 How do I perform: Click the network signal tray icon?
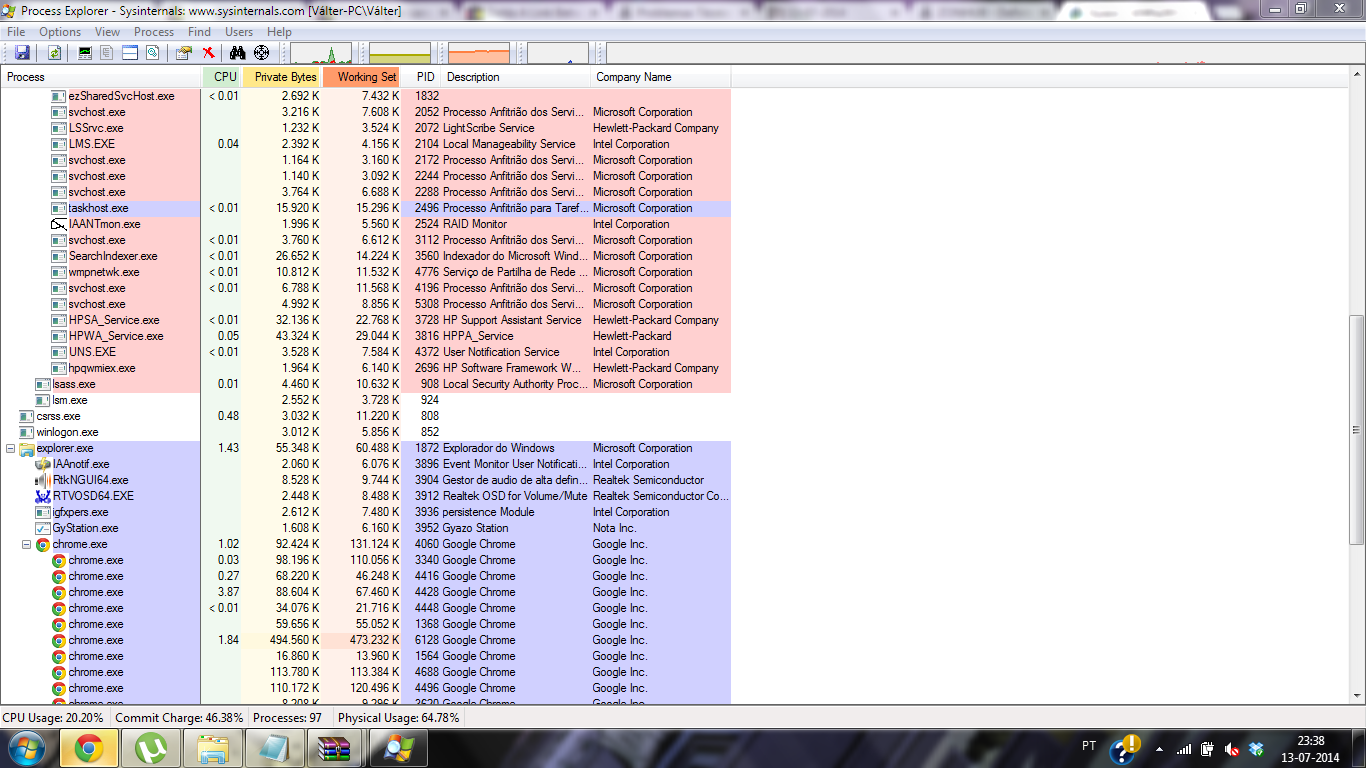click(x=1184, y=749)
